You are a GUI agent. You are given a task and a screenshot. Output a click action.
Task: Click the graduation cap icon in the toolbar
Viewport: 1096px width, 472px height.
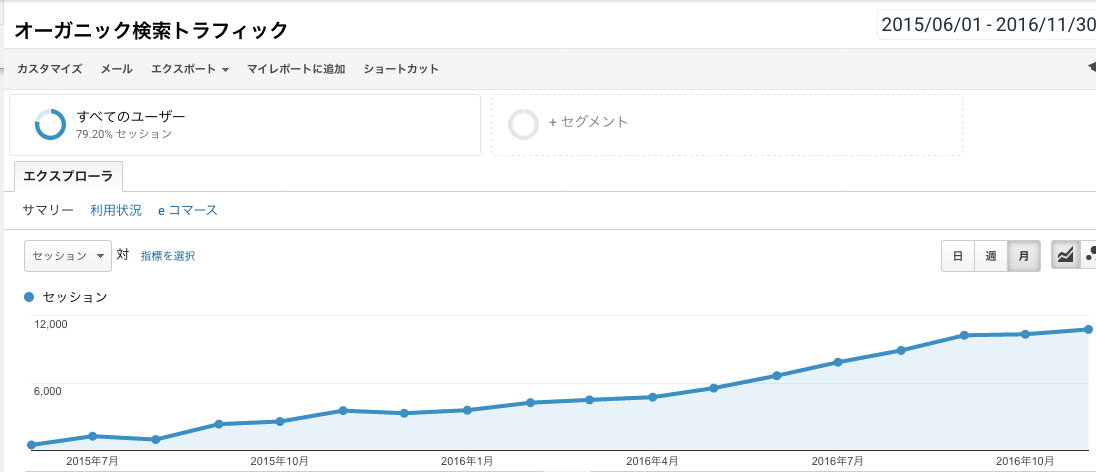click(x=1092, y=68)
